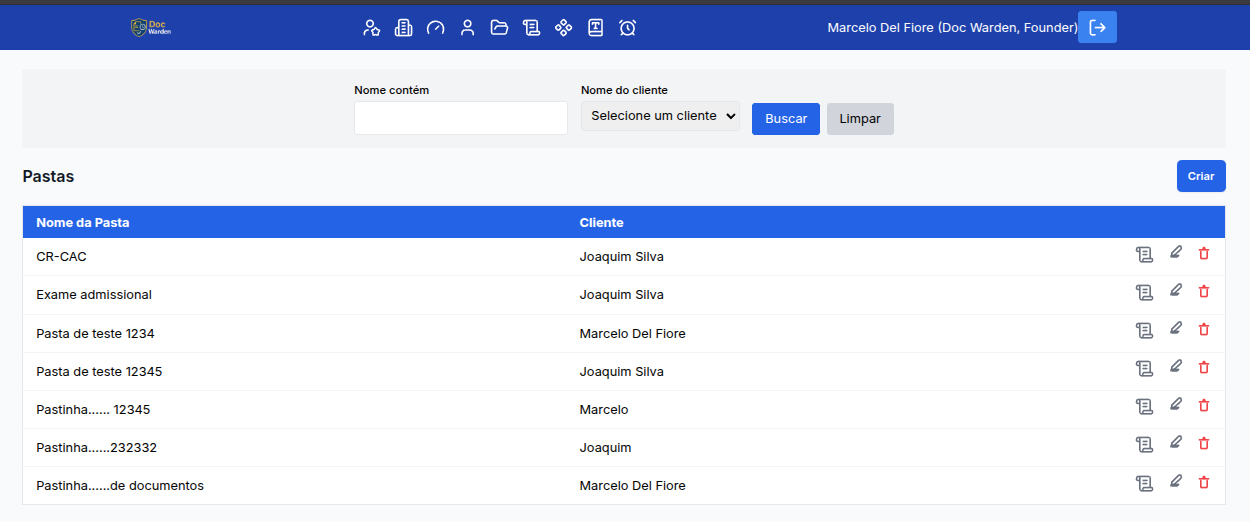View documents of Pasta de teste 1234

(1144, 330)
